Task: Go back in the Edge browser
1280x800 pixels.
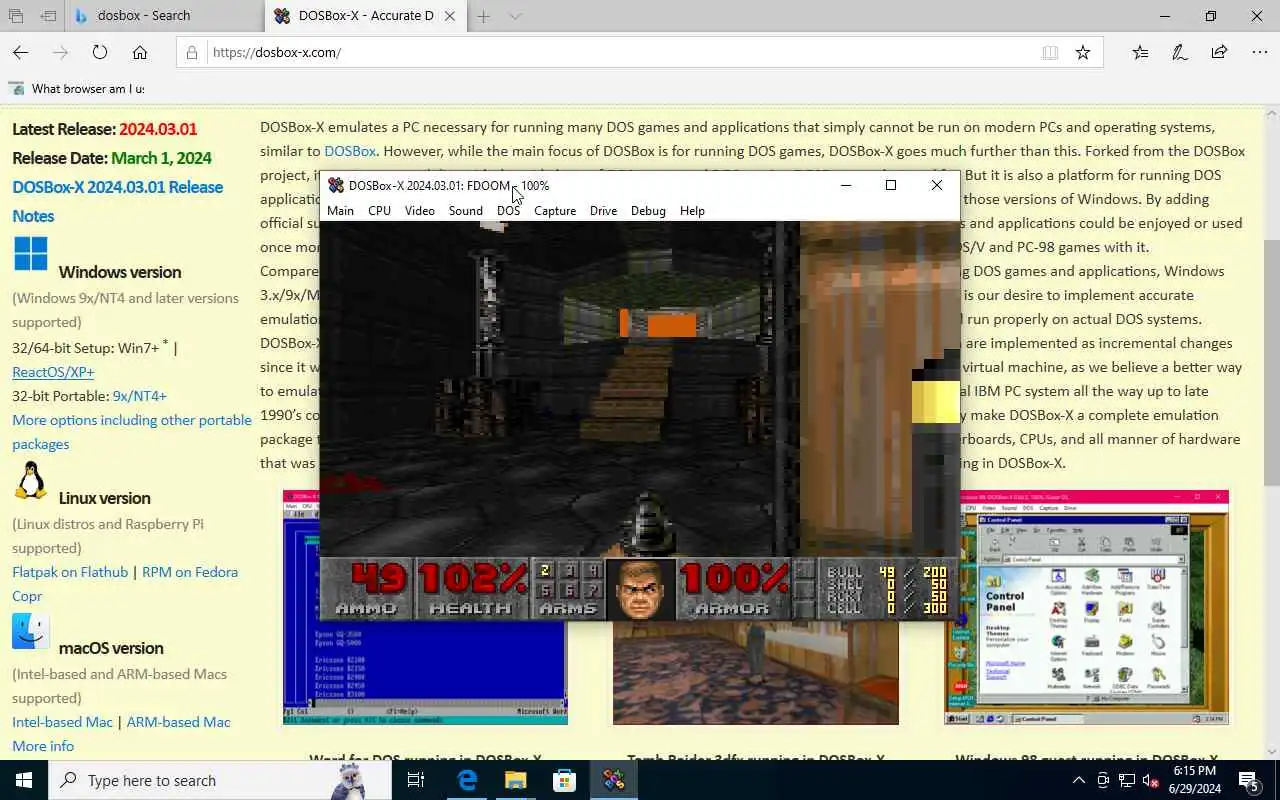Action: click(x=21, y=52)
